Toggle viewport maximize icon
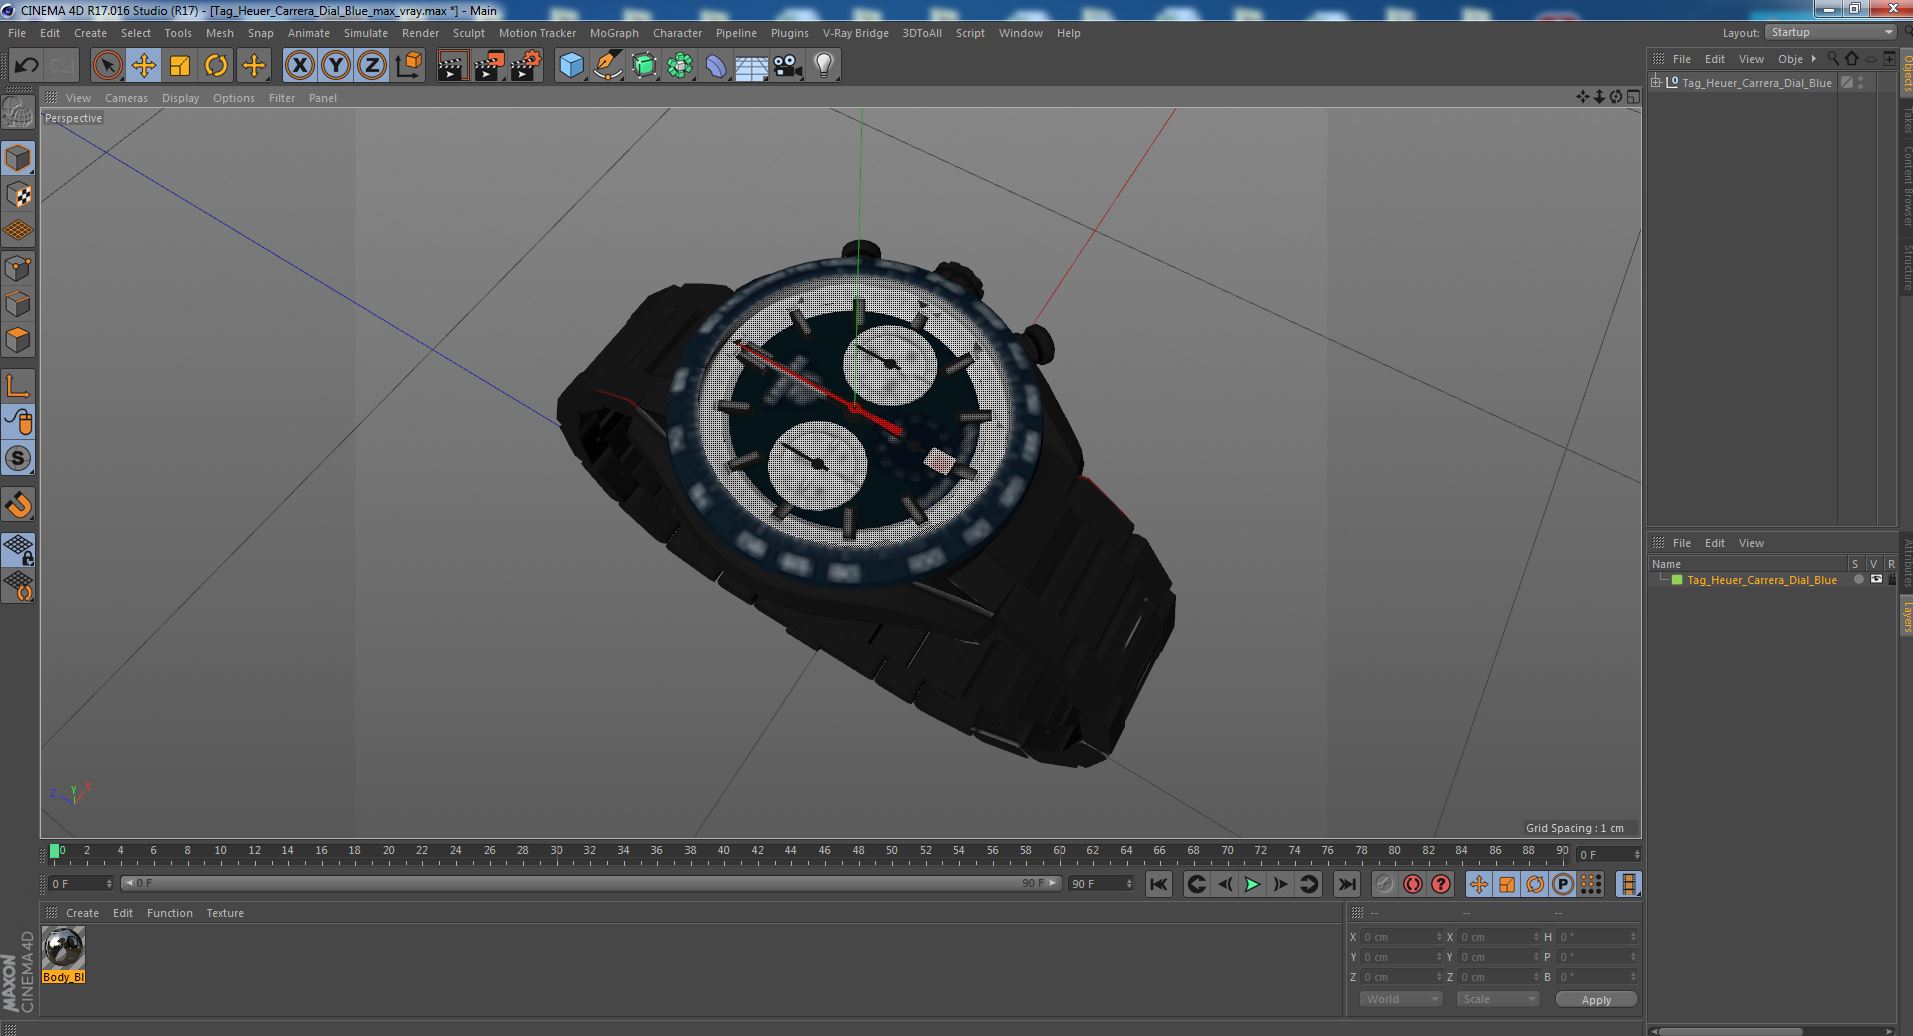 point(1632,97)
